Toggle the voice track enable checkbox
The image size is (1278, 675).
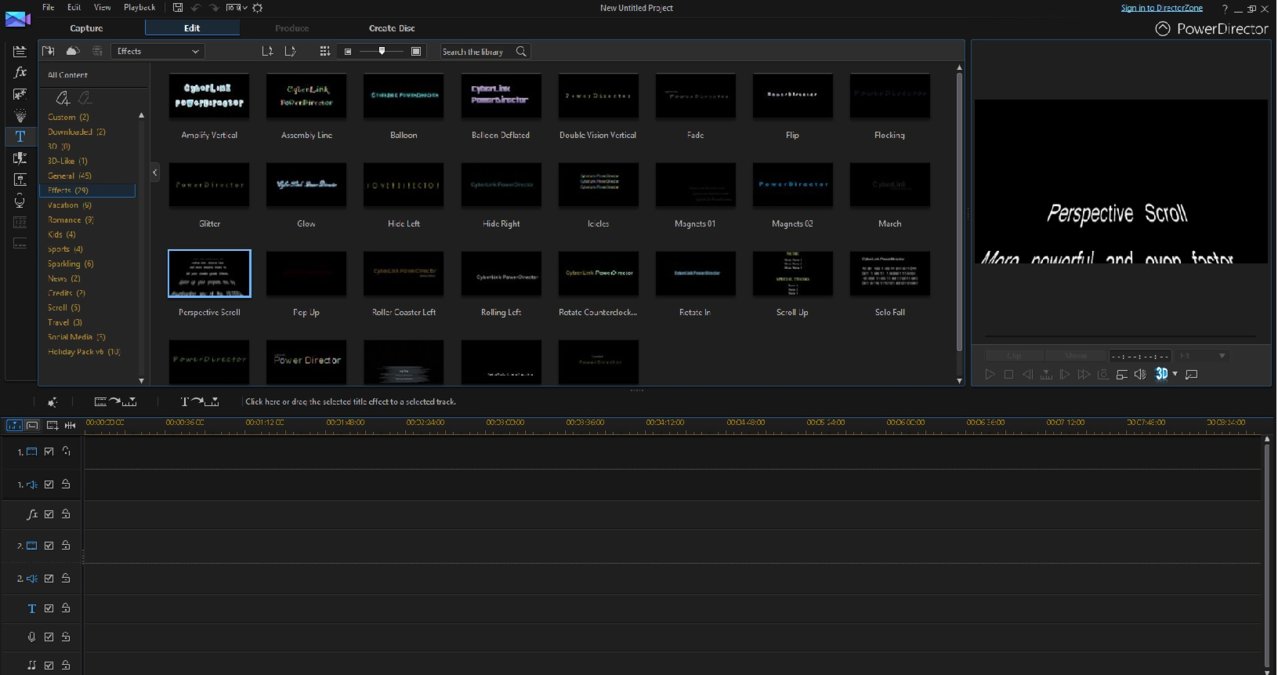point(48,636)
